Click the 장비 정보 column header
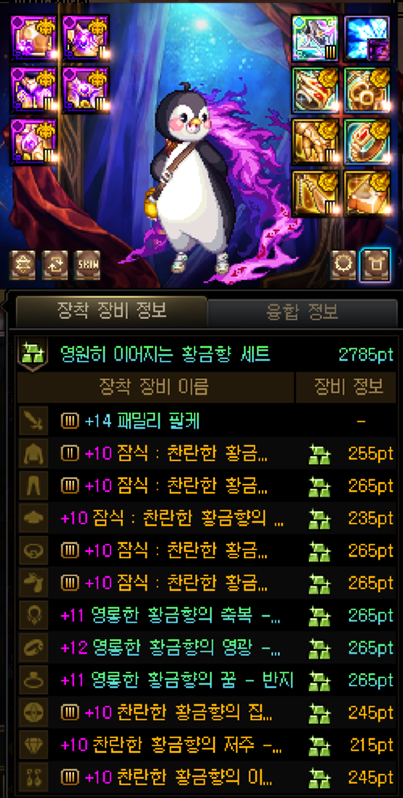Viewport: 403px width, 798px height. pyautogui.click(x=348, y=387)
